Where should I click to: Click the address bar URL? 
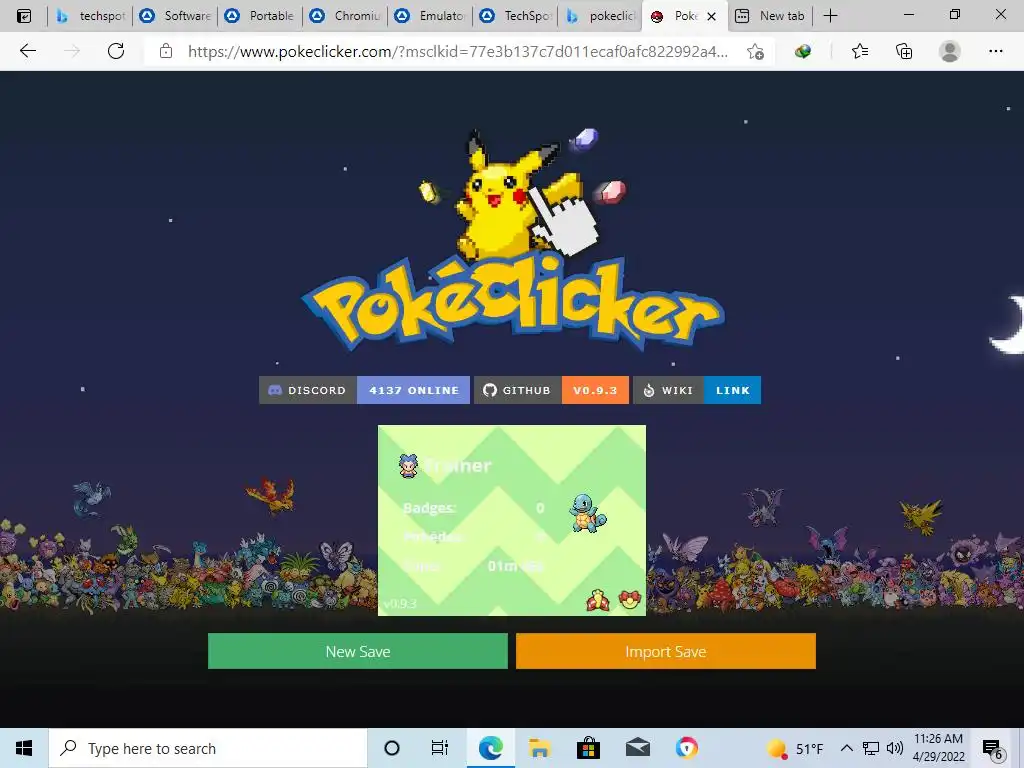pos(458,52)
